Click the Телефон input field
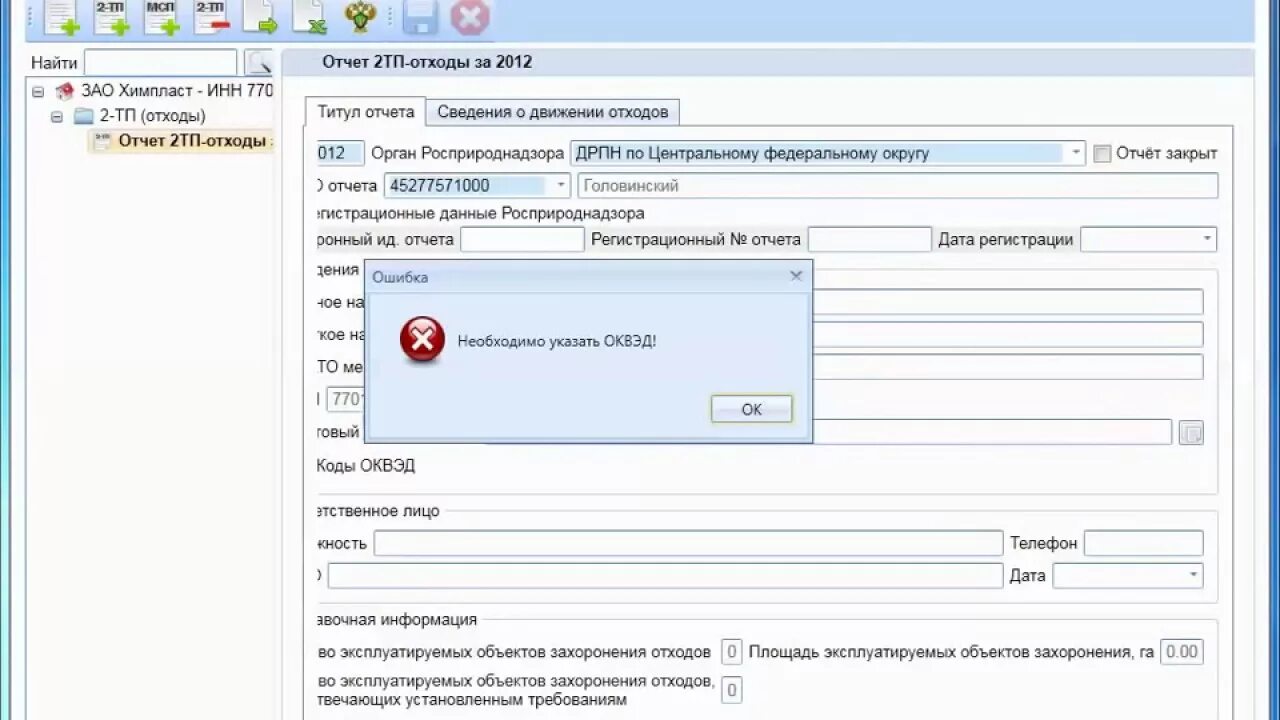Image resolution: width=1280 pixels, height=720 pixels. (x=1144, y=543)
